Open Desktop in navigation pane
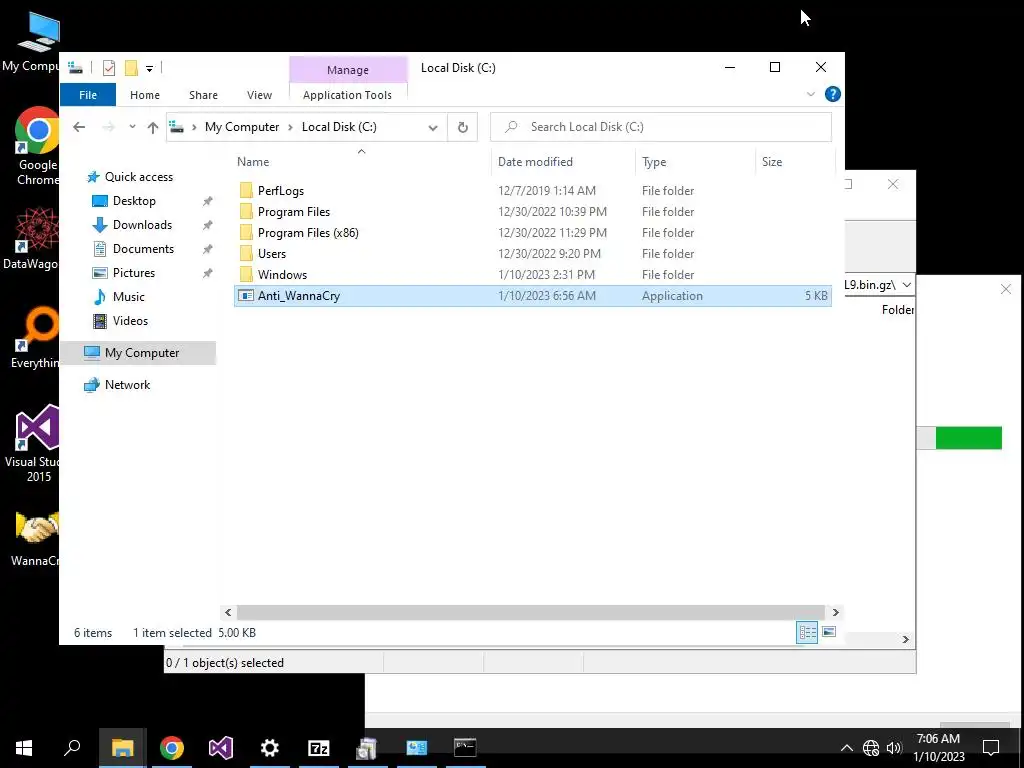This screenshot has height=768, width=1024. pyautogui.click(x=134, y=201)
